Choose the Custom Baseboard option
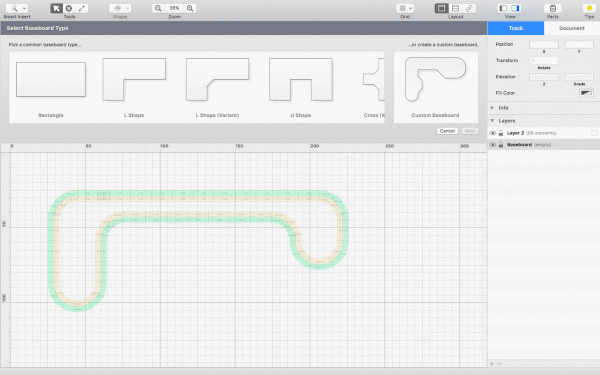Screen dimensions: 600x375 (x=435, y=87)
